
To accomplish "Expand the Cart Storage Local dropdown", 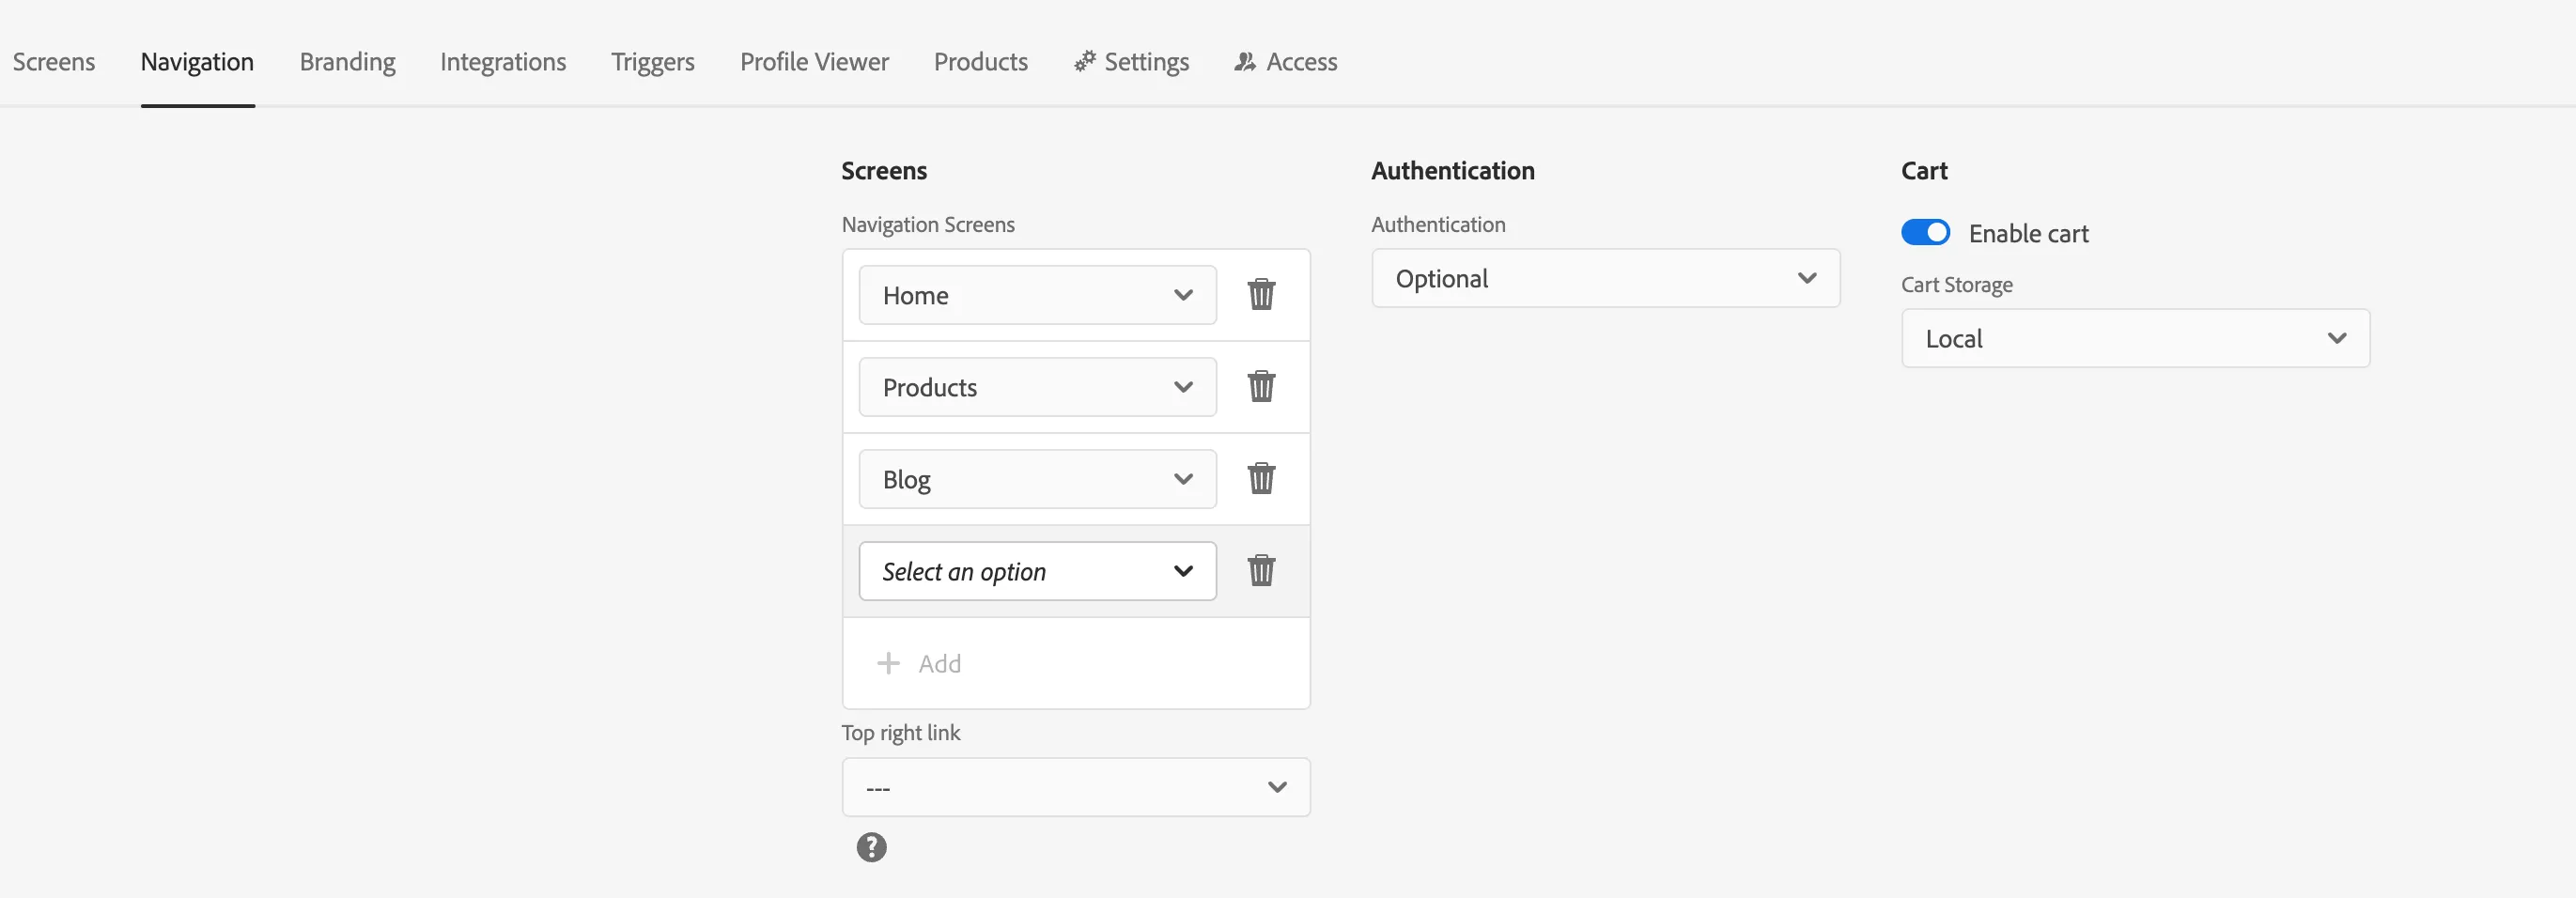I will click(2135, 338).
